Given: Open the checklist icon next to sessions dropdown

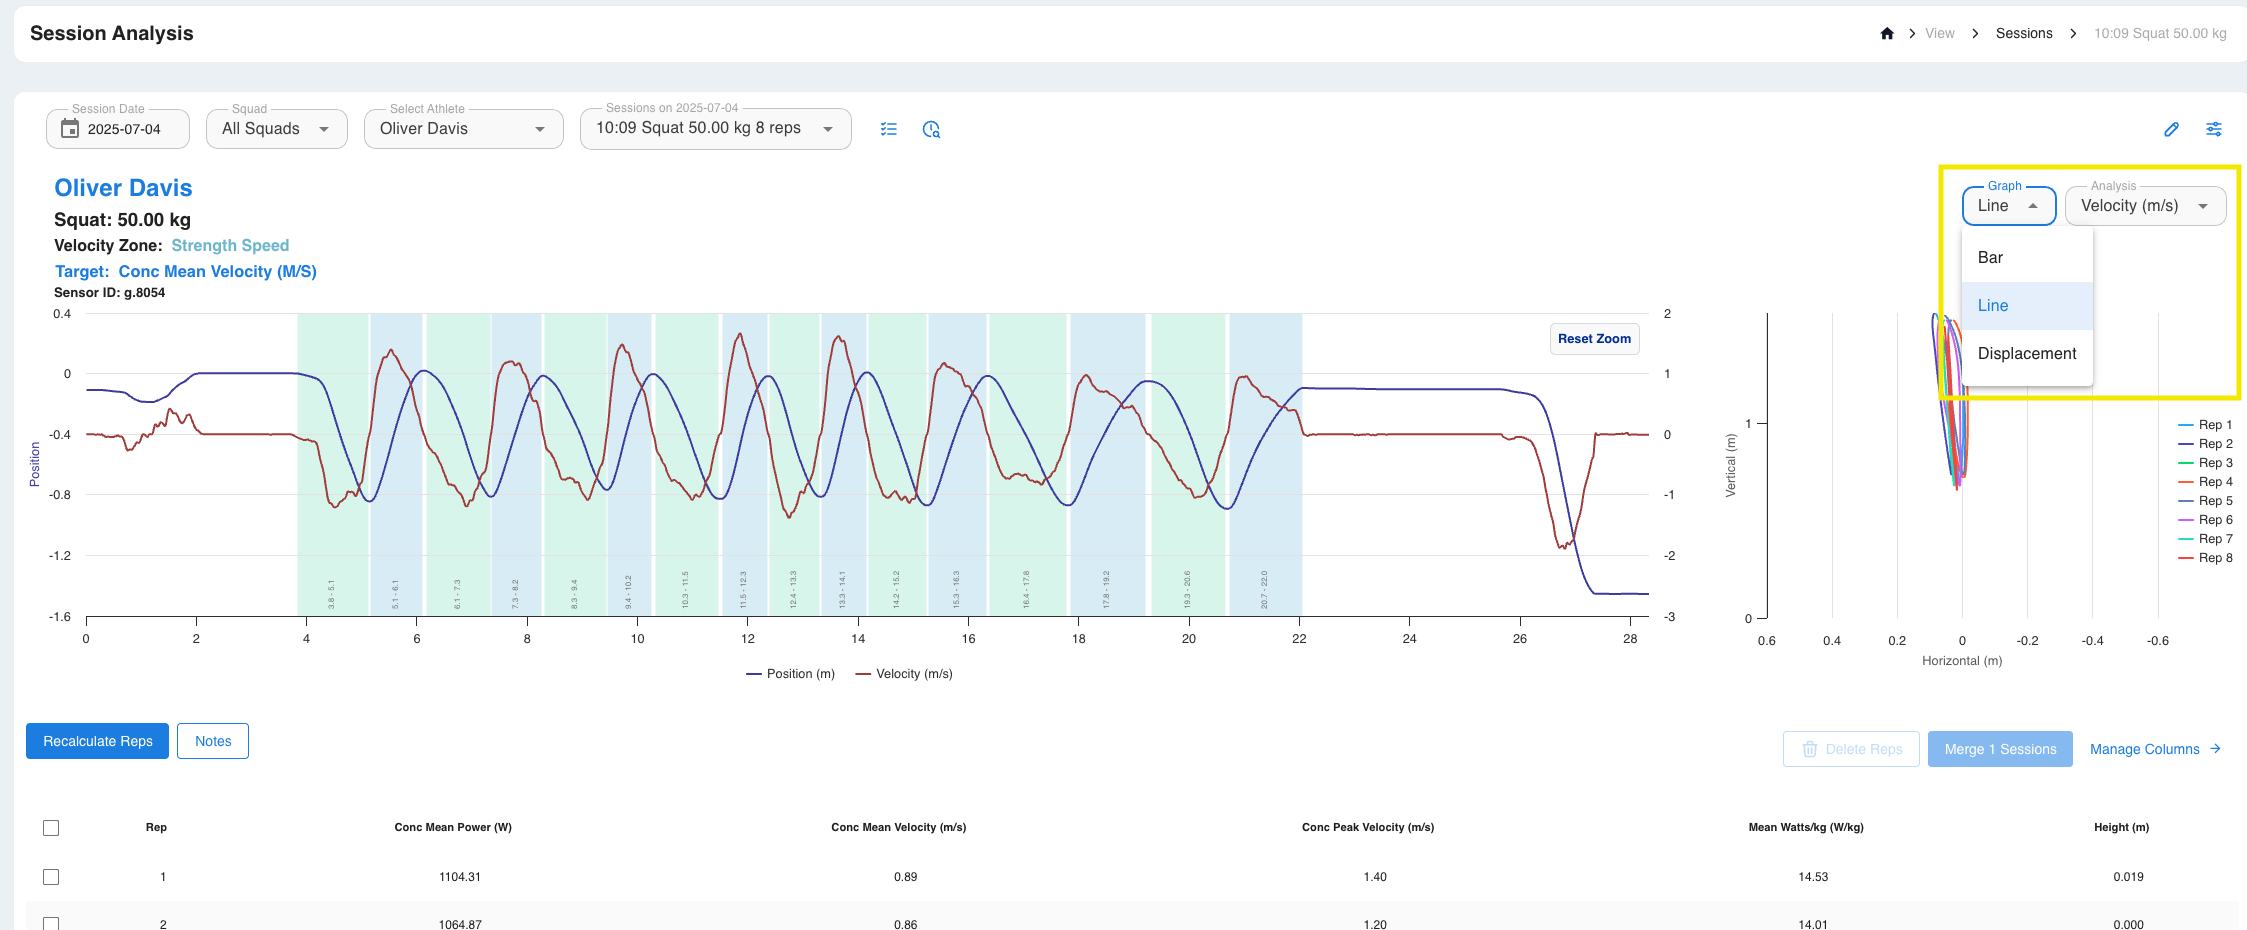Looking at the screenshot, I should (x=889, y=129).
